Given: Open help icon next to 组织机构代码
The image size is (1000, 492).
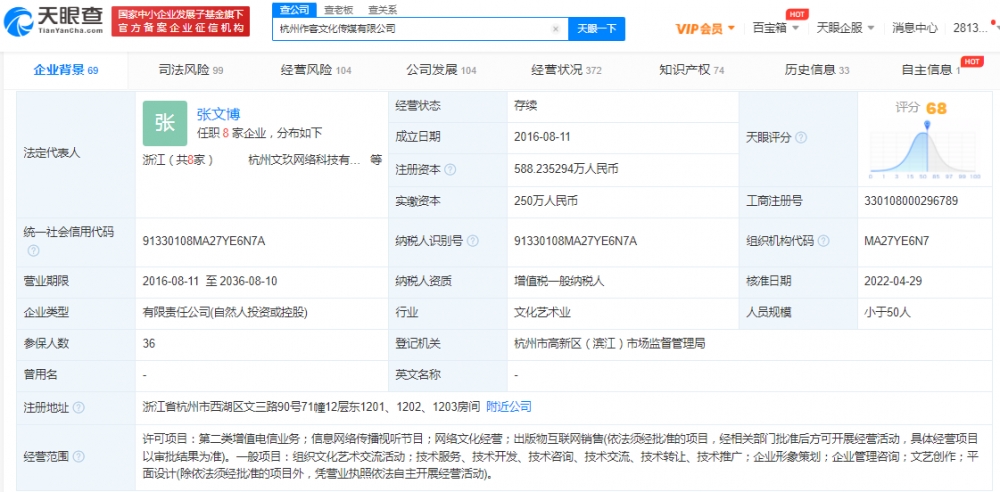Looking at the screenshot, I should 823,241.
